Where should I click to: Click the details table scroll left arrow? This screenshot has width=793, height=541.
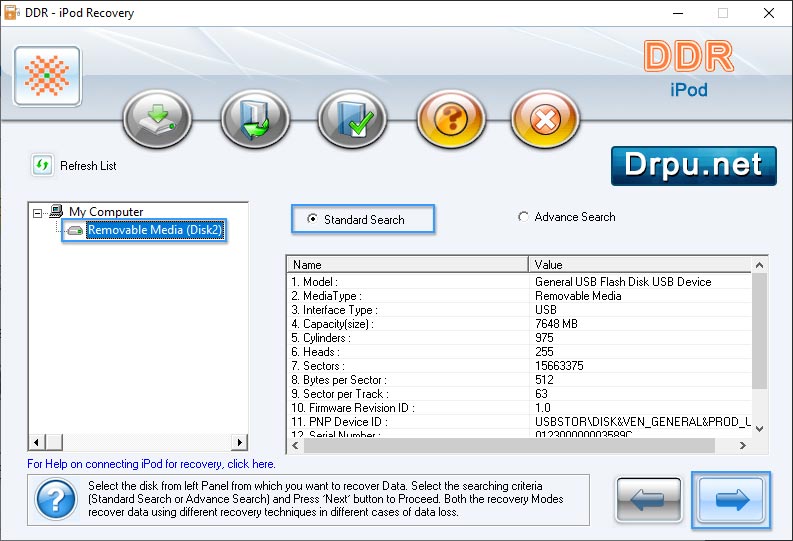coord(295,445)
